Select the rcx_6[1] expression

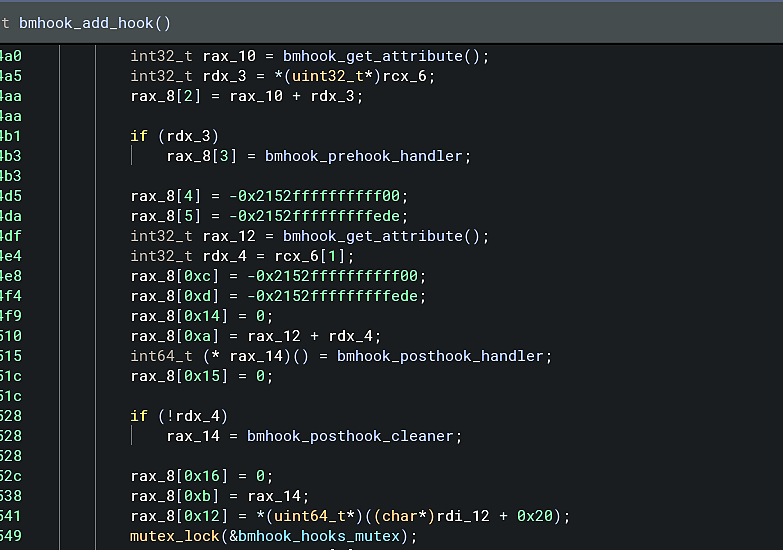pyautogui.click(x=310, y=256)
